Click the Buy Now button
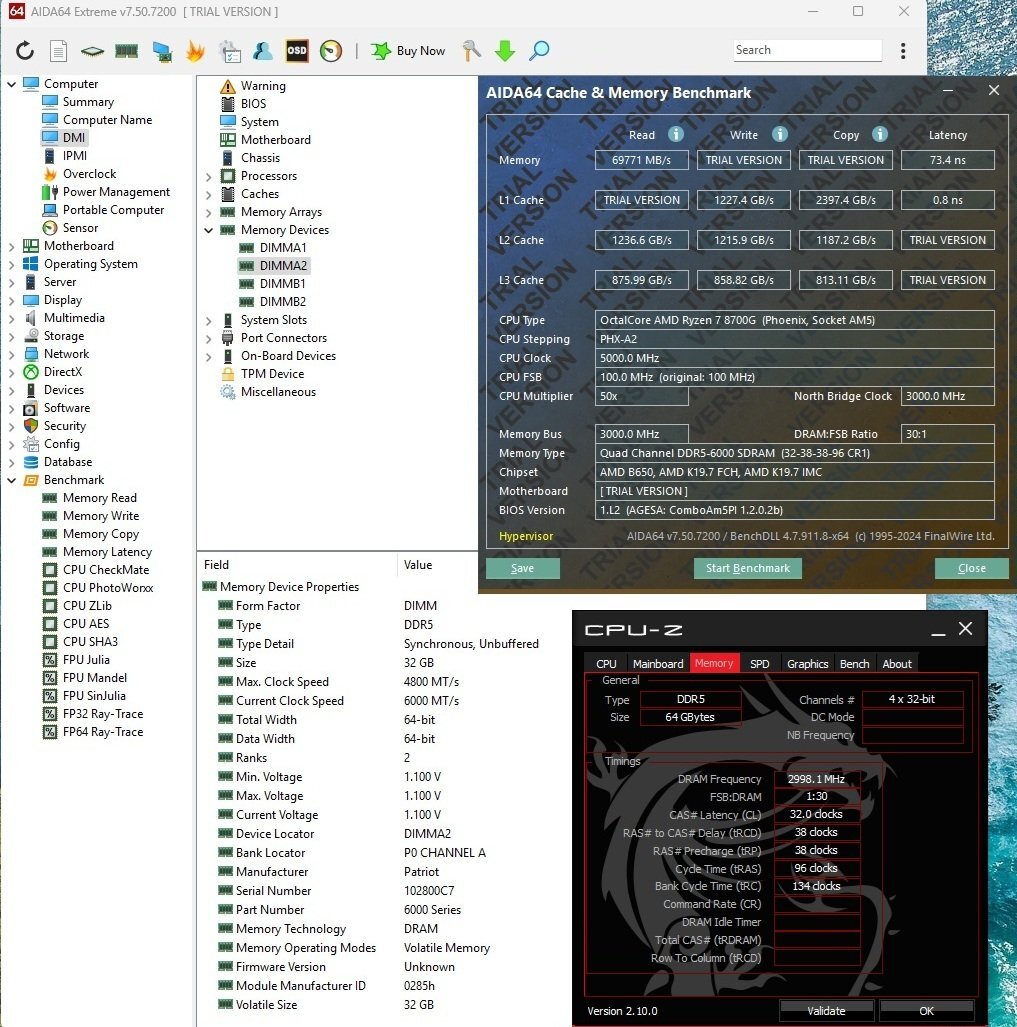Viewport: 1017px width, 1027px height. click(x=408, y=50)
